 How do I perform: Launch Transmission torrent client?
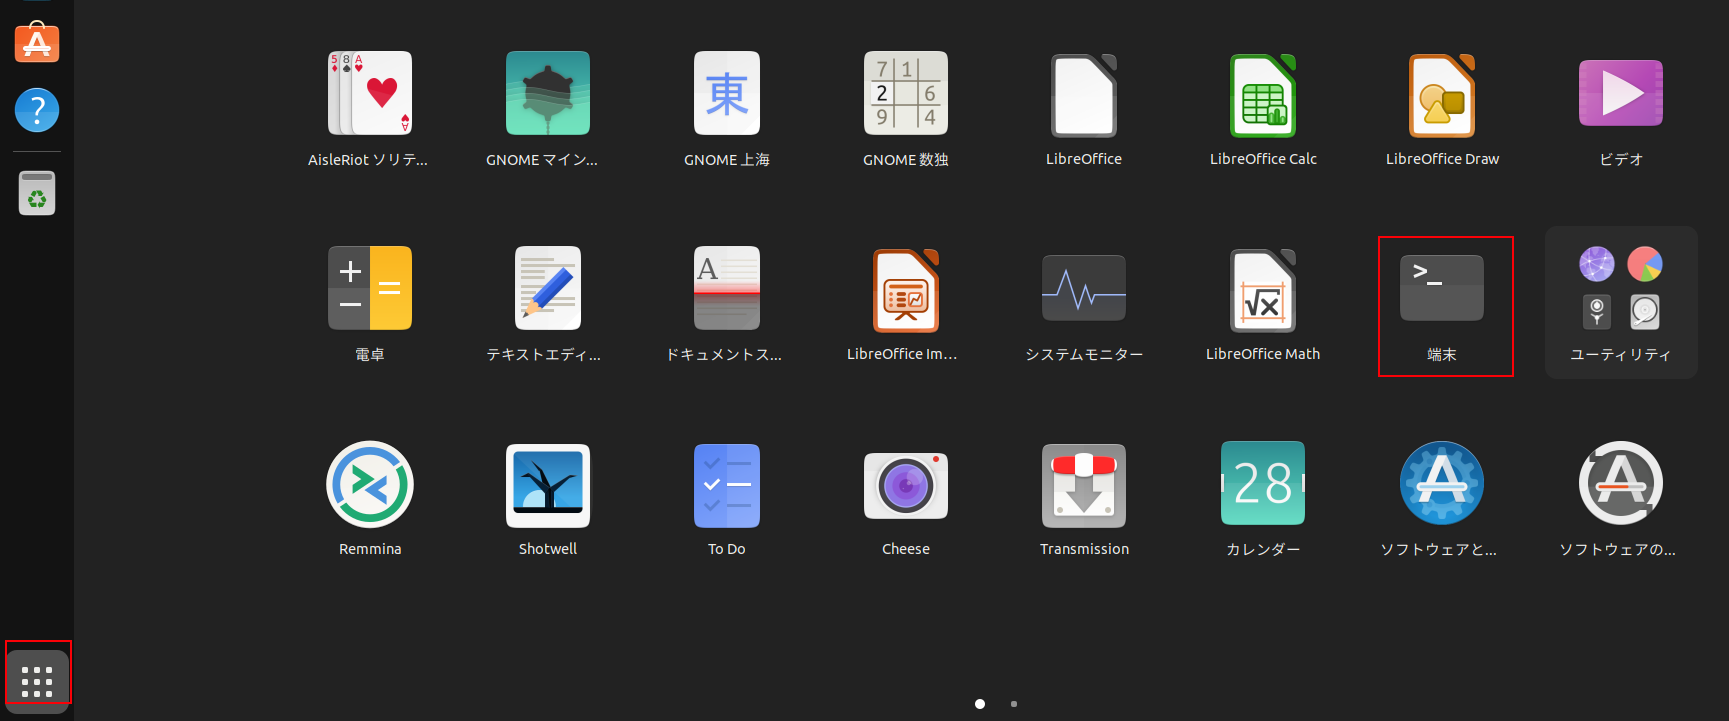(x=1084, y=486)
